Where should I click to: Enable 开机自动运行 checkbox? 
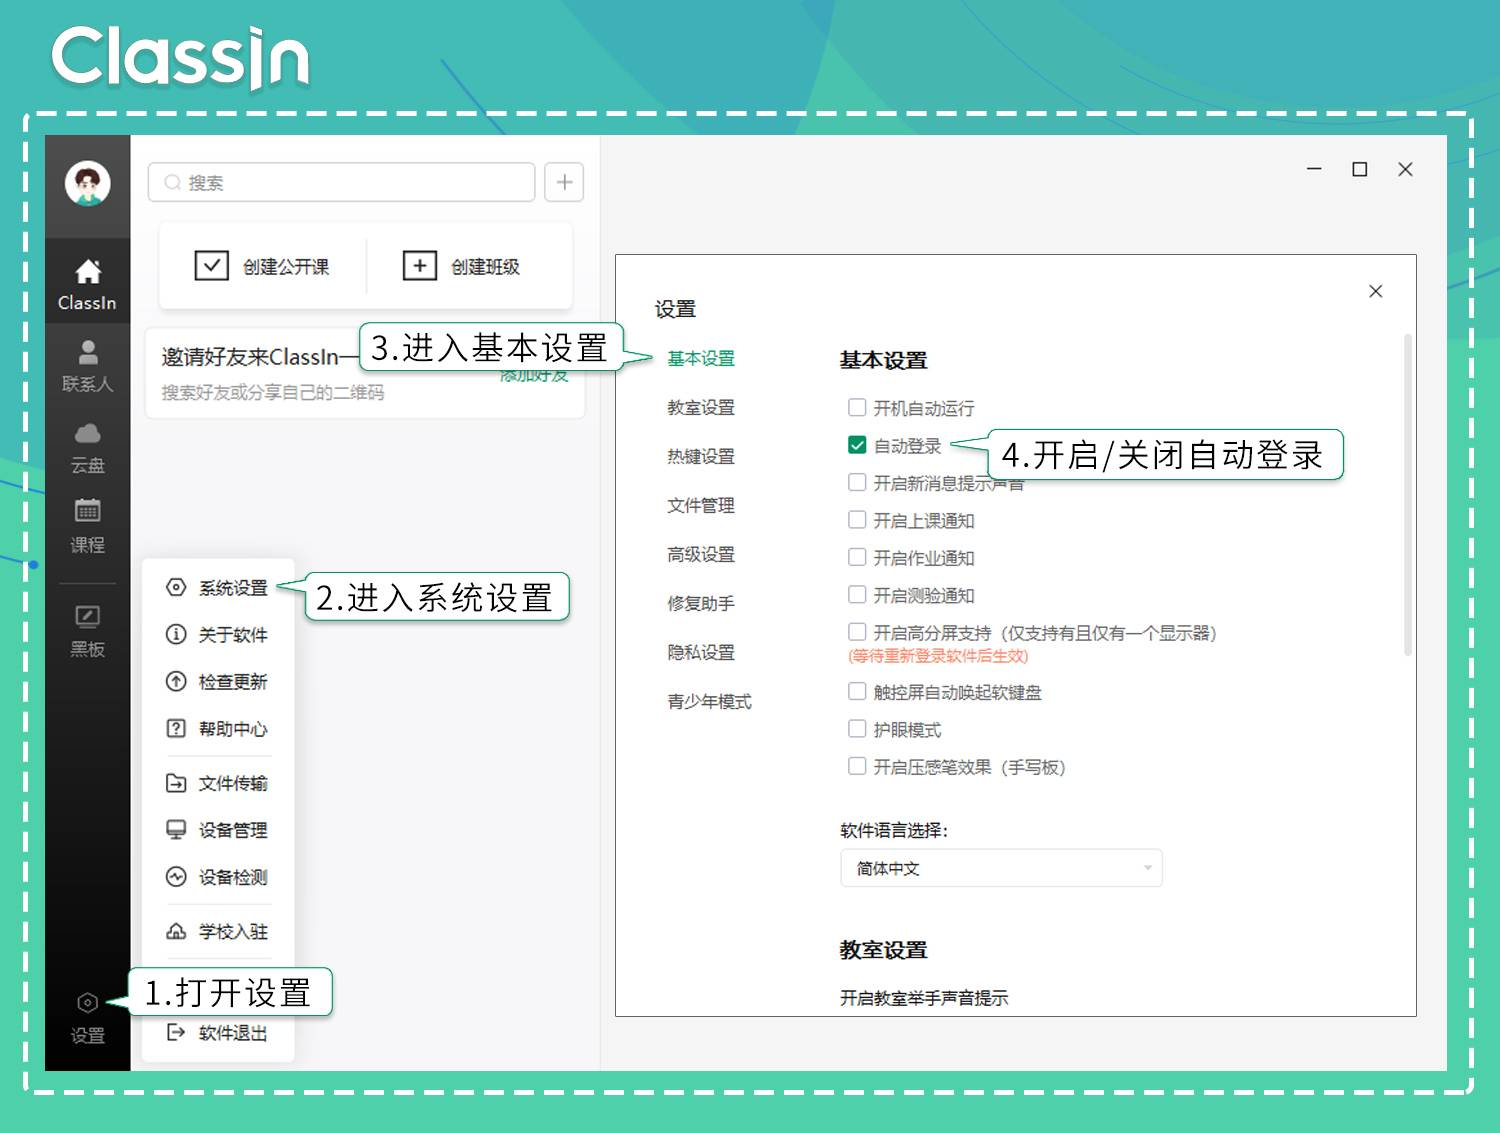(x=857, y=407)
